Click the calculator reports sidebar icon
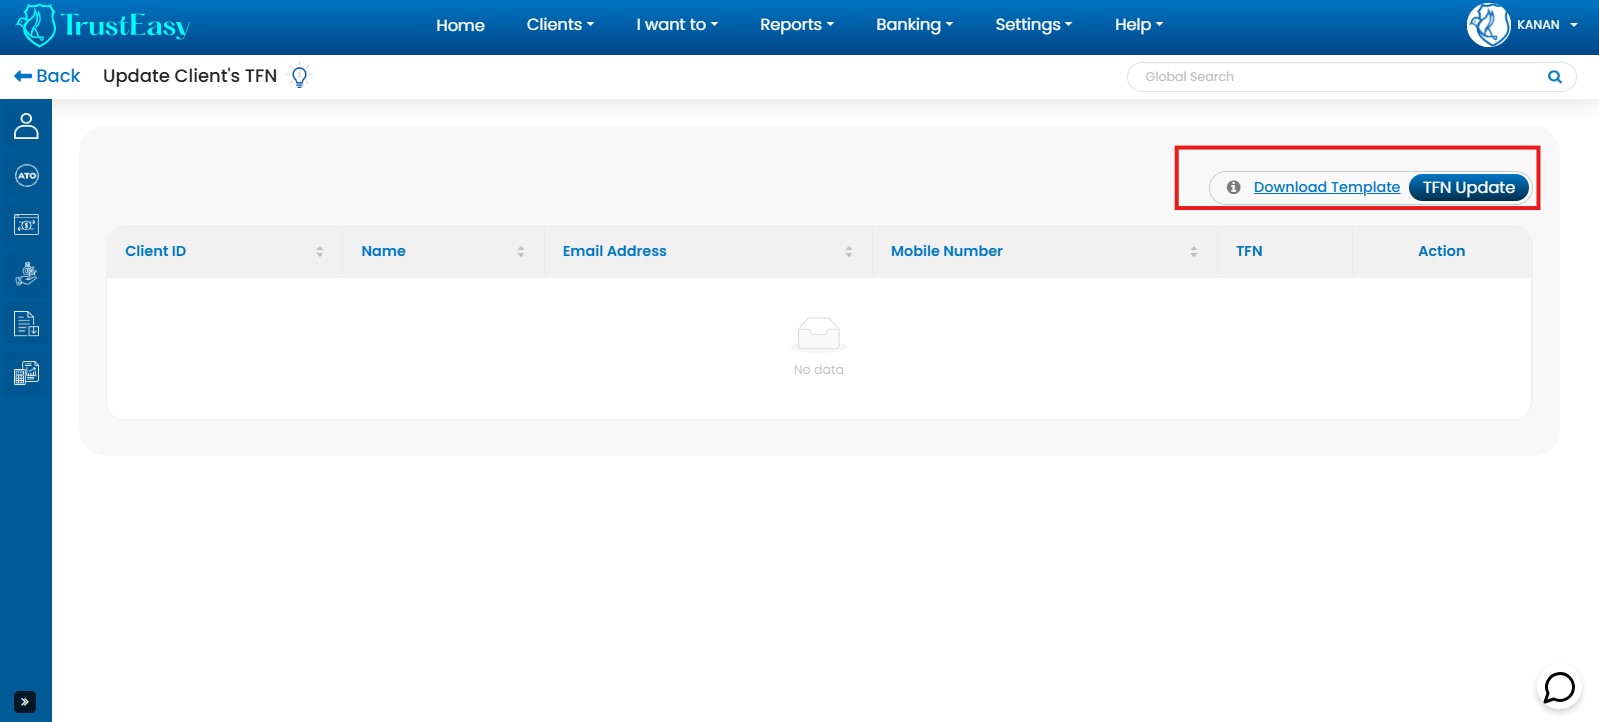 (x=26, y=373)
